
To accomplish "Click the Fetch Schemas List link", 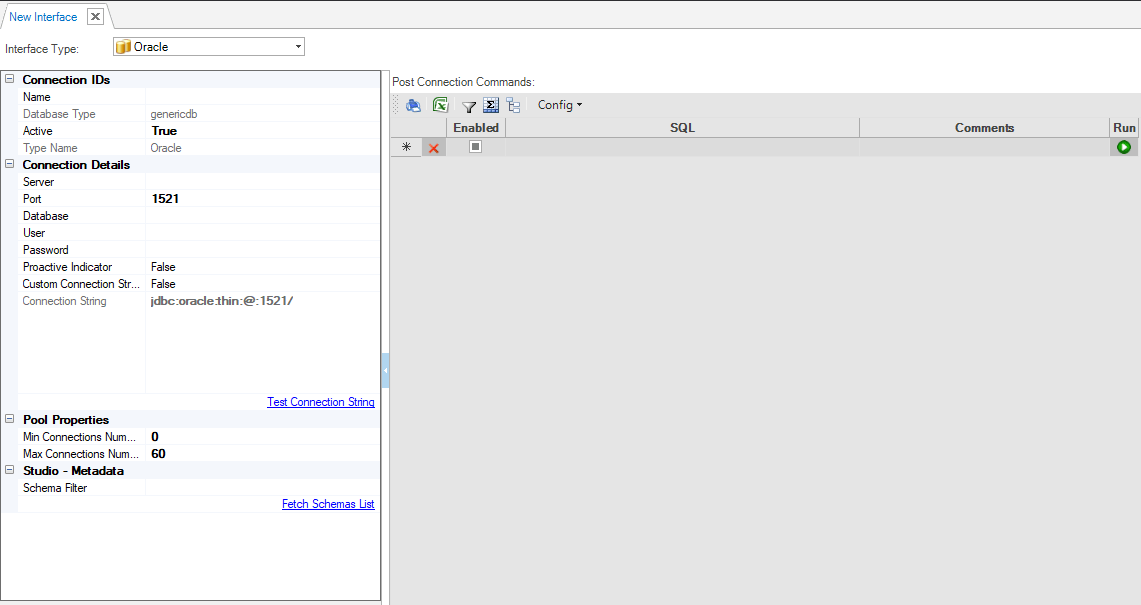I will [x=328, y=503].
